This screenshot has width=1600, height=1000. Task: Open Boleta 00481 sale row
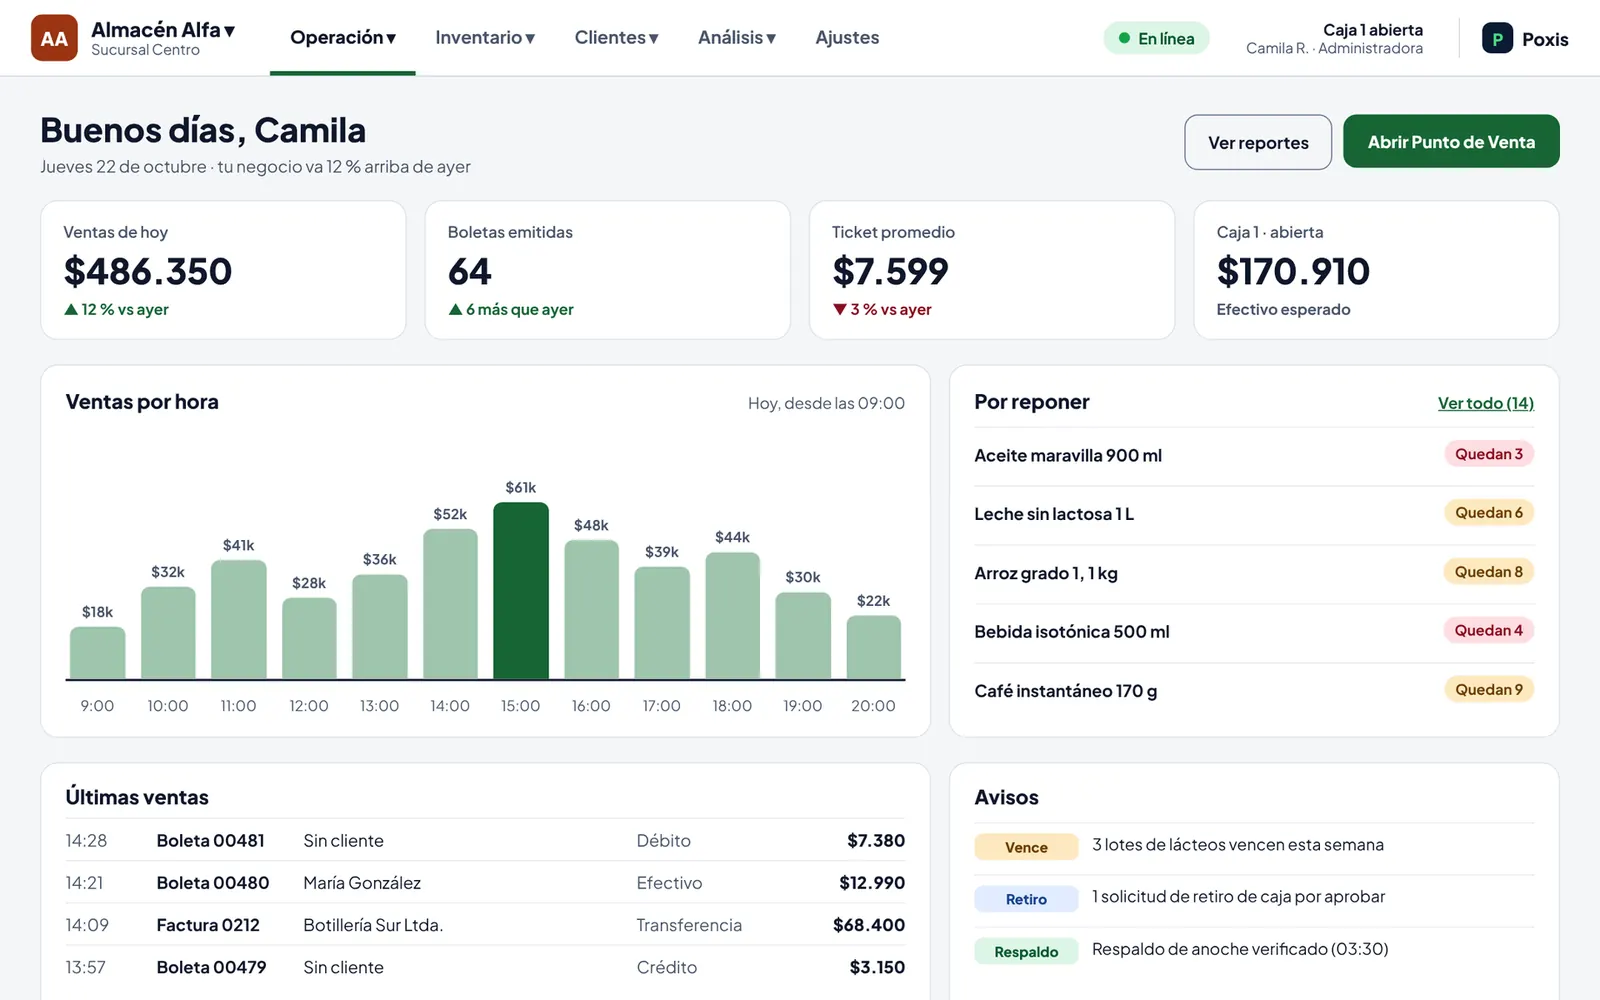485,840
